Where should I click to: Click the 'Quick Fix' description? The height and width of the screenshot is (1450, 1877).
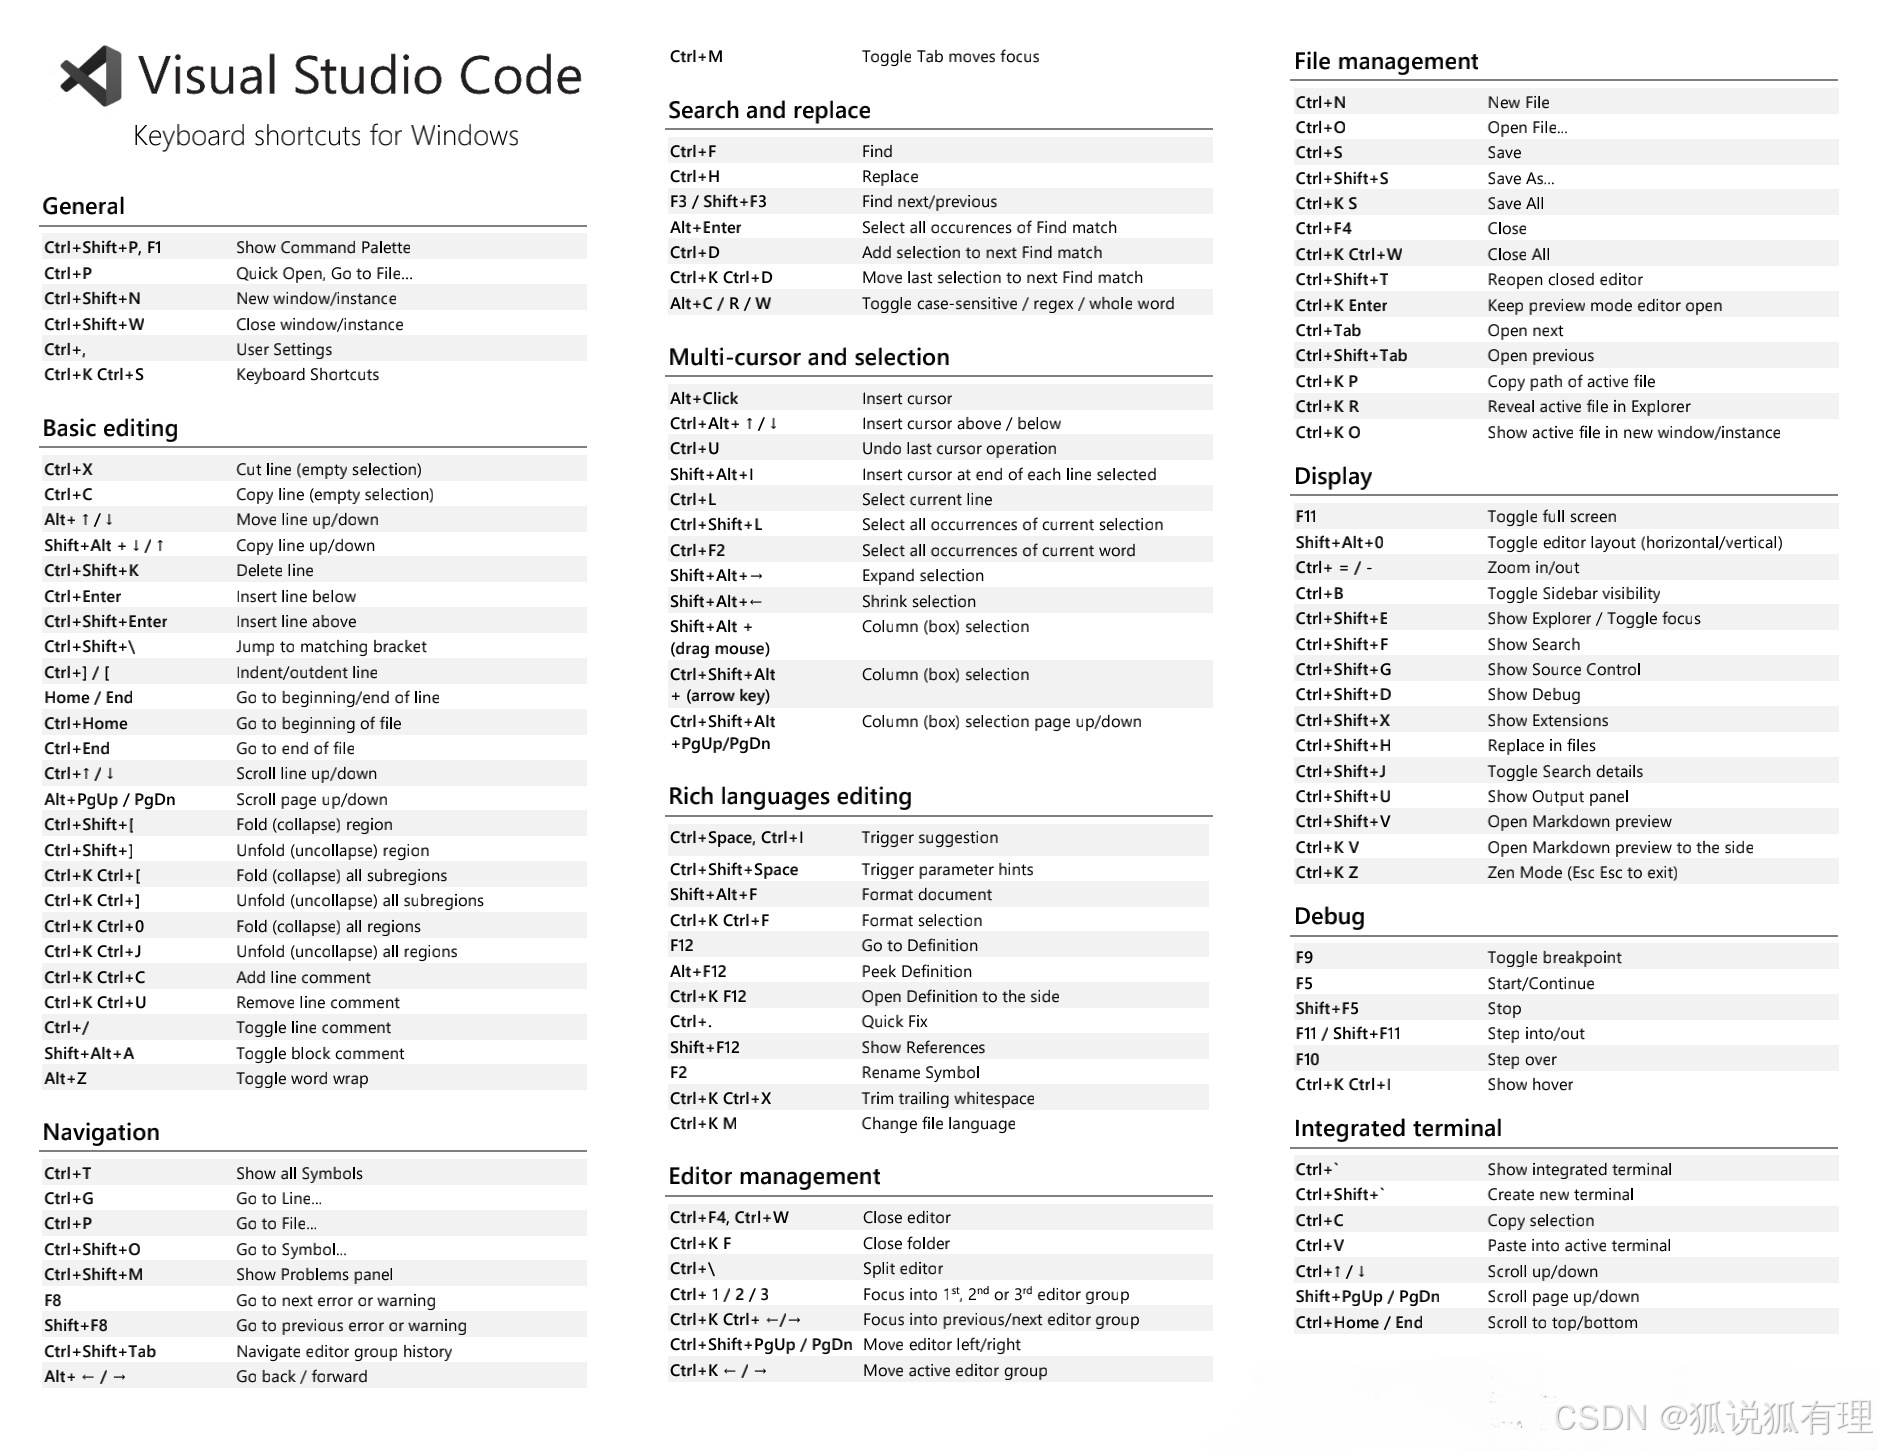[894, 1021]
